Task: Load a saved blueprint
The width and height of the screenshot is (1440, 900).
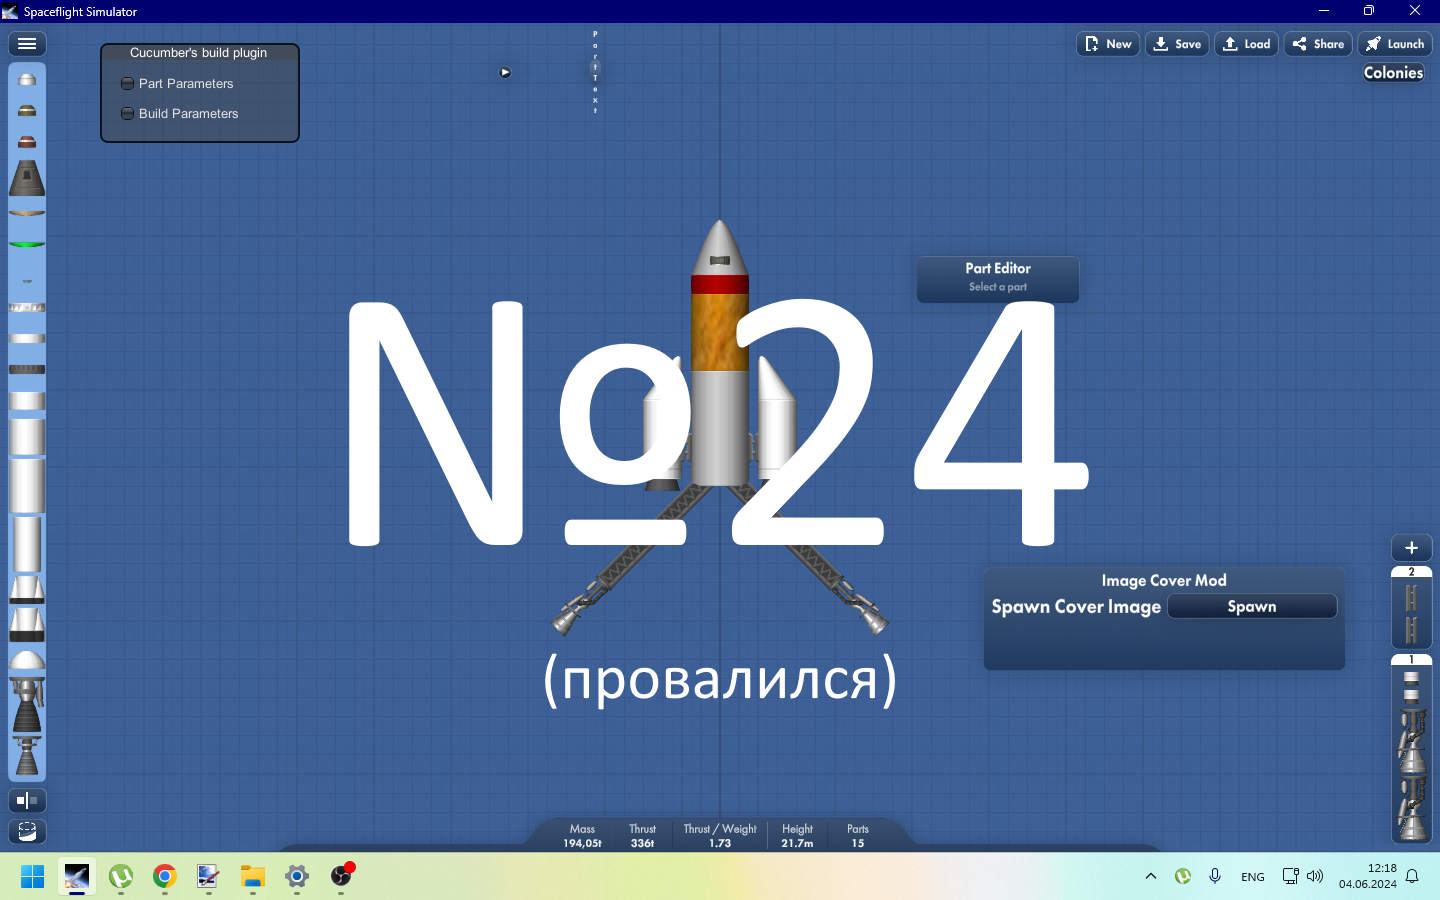Action: tap(1247, 44)
